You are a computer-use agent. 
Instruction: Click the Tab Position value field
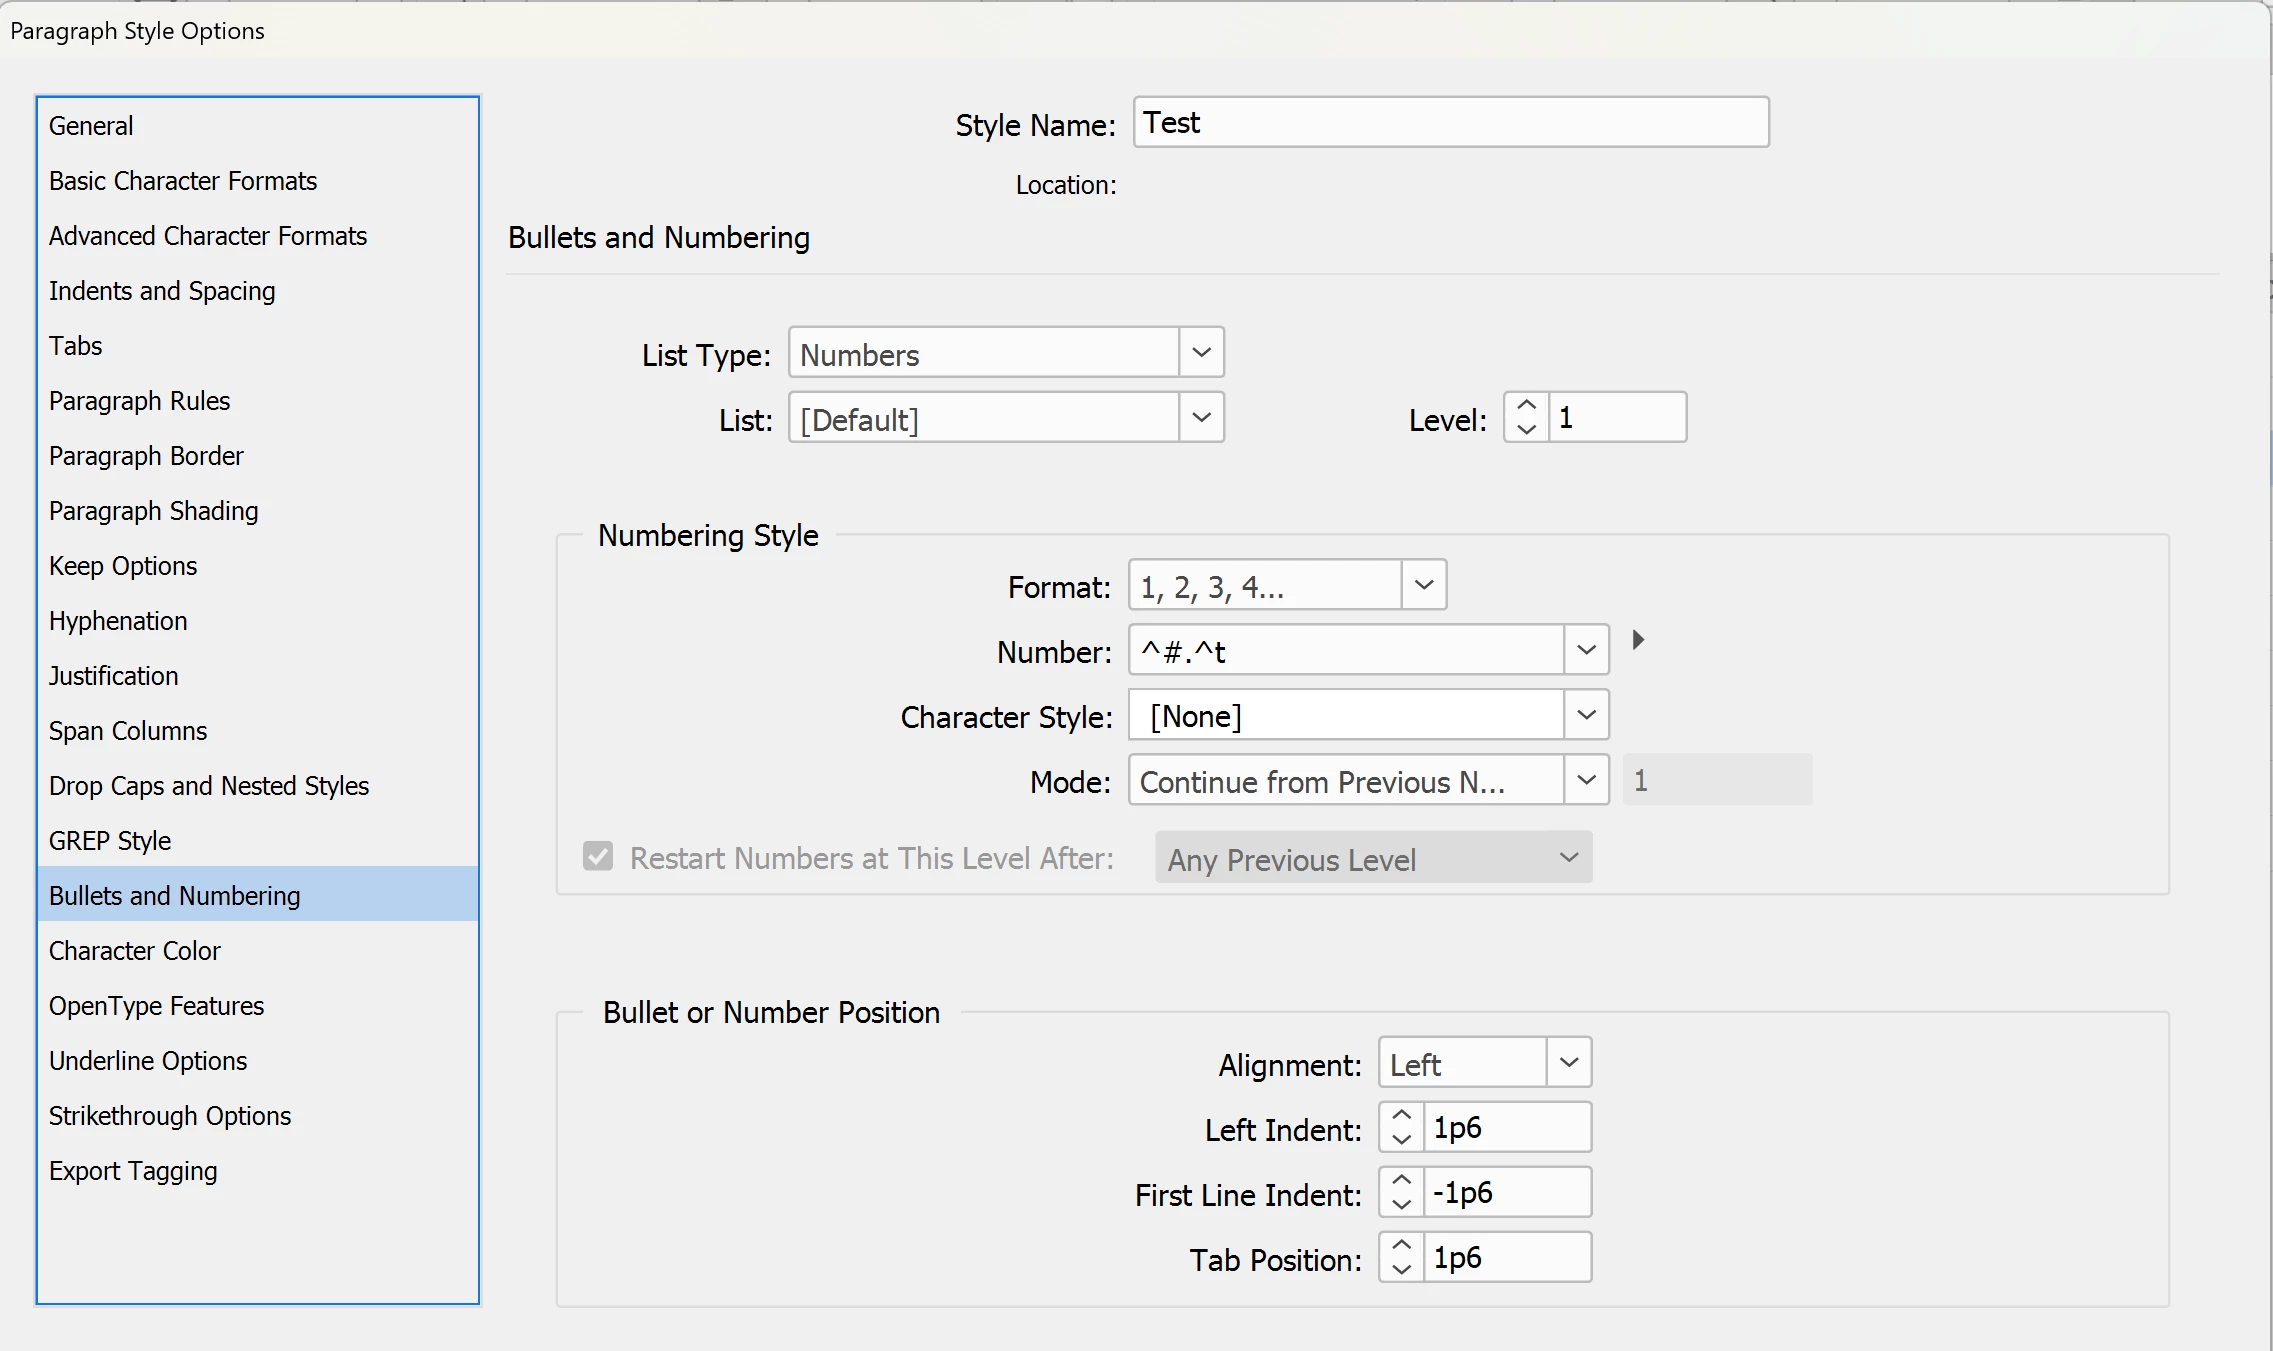coord(1505,1258)
